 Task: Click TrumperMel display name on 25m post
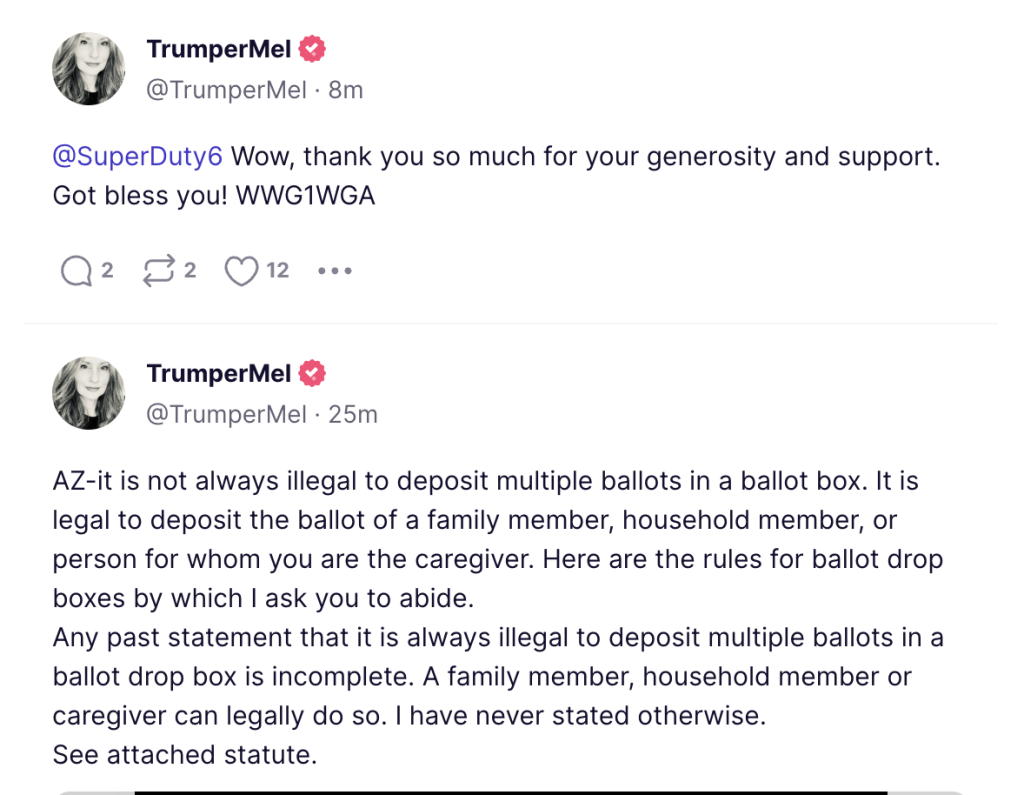tap(218, 374)
